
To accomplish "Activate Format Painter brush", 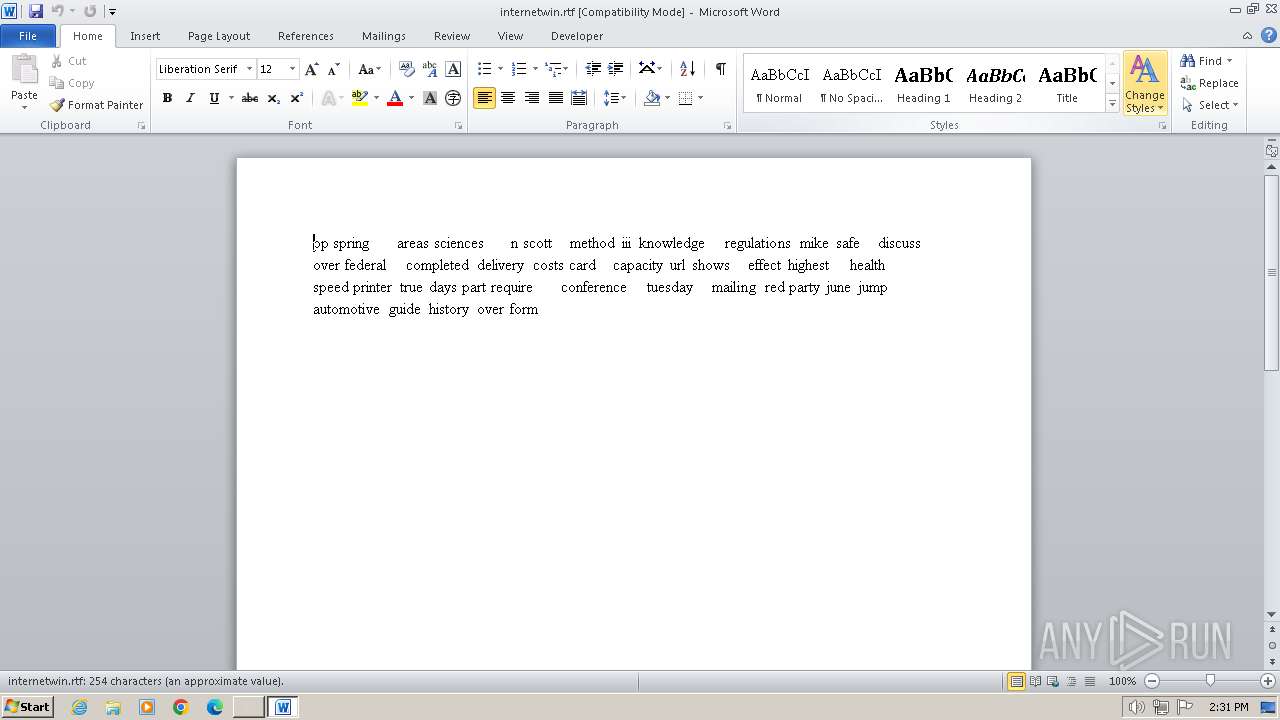I will (96, 105).
